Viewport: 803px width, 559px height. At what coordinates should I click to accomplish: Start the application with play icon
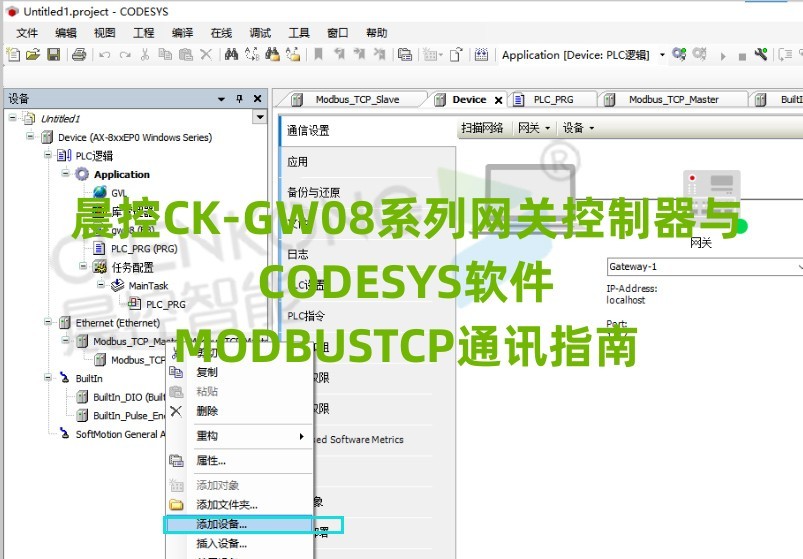pyautogui.click(x=723, y=56)
